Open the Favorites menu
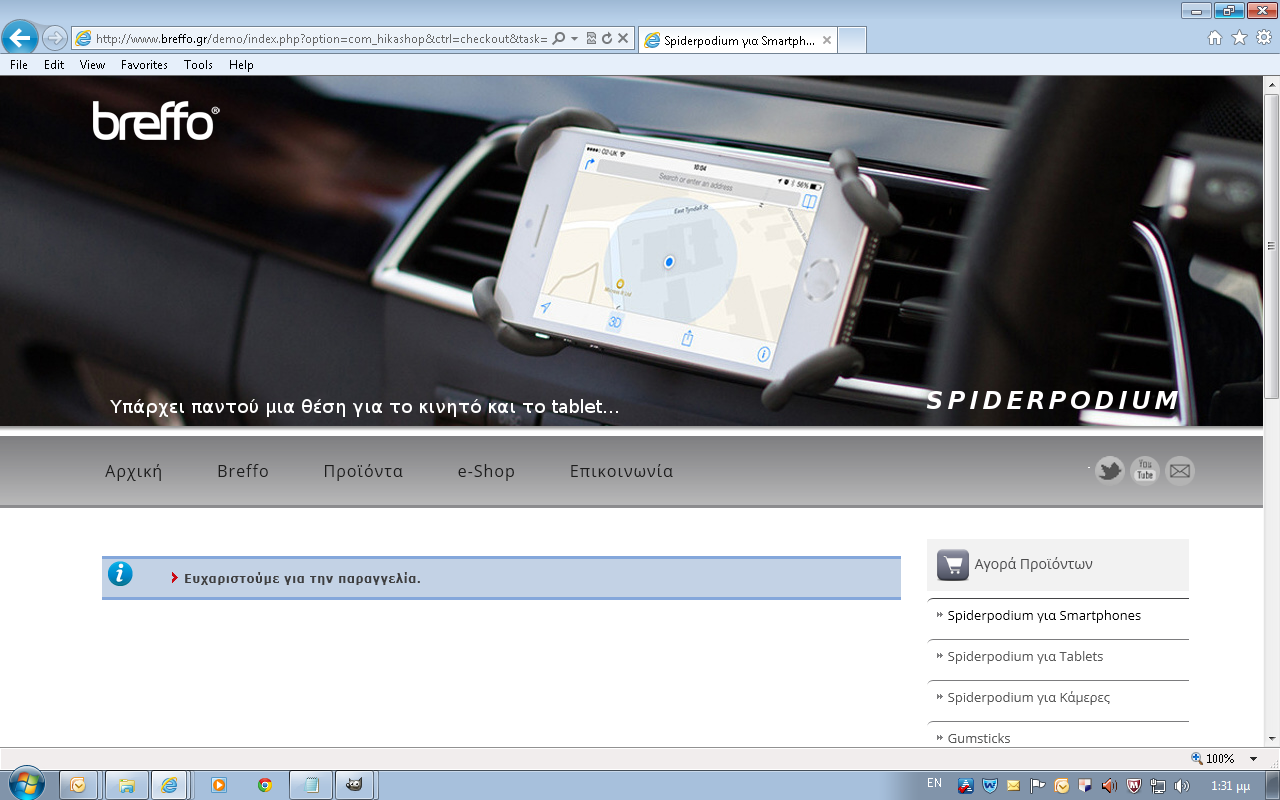Screen dimensions: 1280x800 (x=144, y=65)
